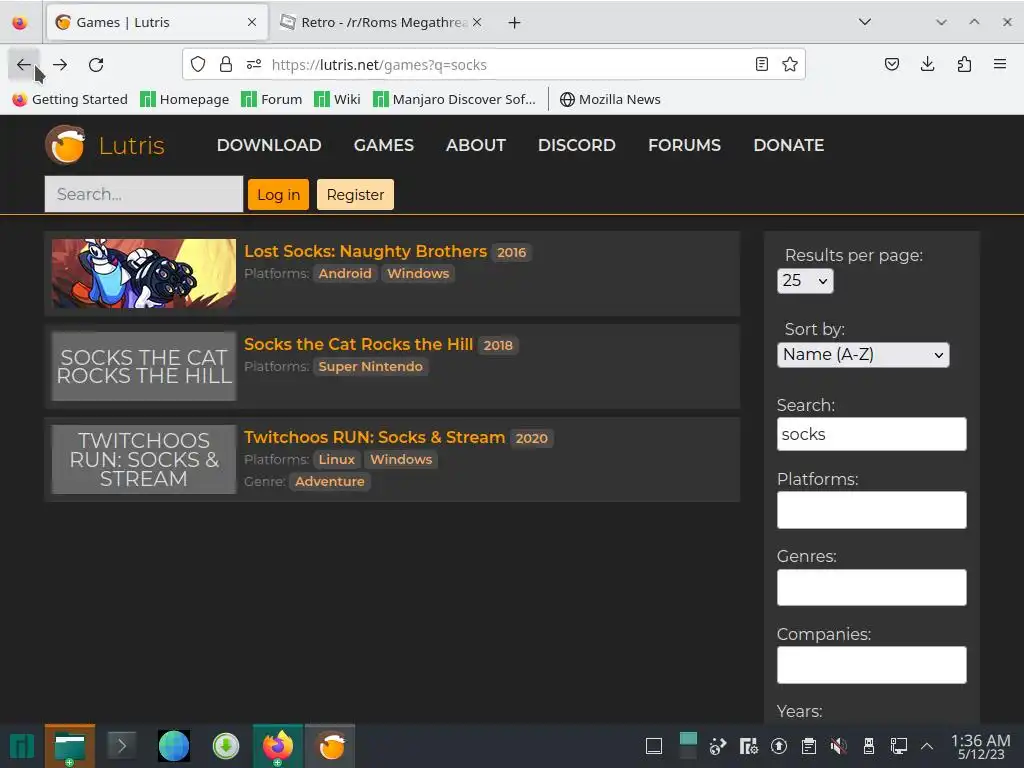This screenshot has height=768, width=1024.
Task: Click the Platforms filter field
Action: tap(872, 510)
